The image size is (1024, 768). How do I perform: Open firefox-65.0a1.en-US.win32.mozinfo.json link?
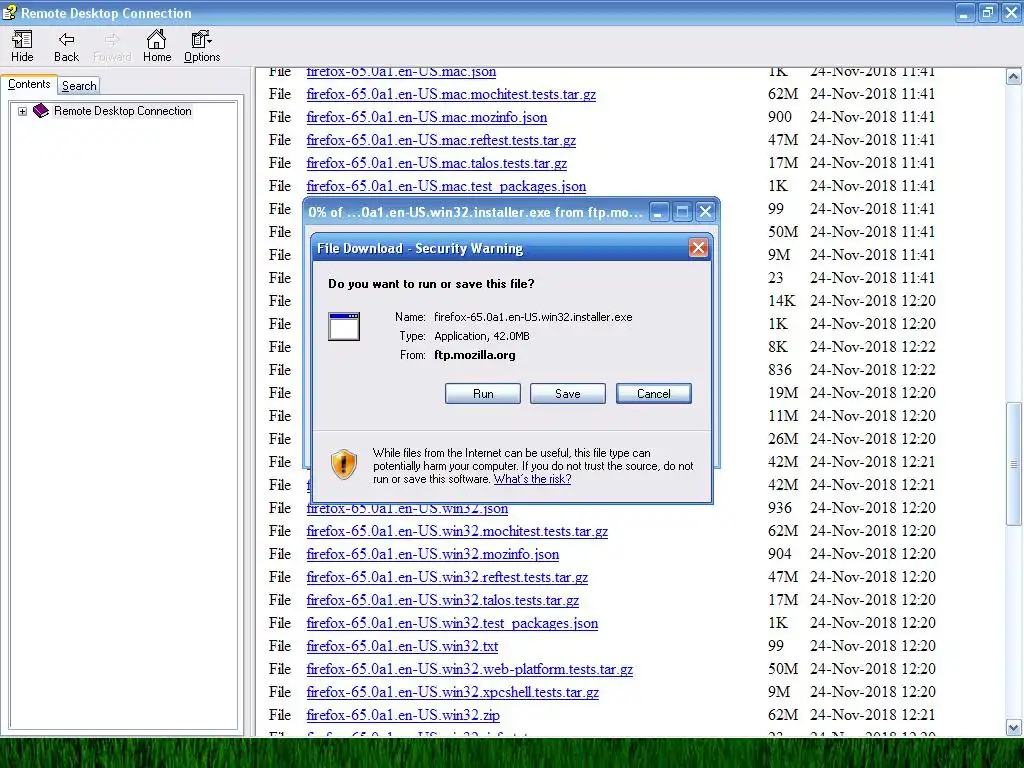point(432,554)
